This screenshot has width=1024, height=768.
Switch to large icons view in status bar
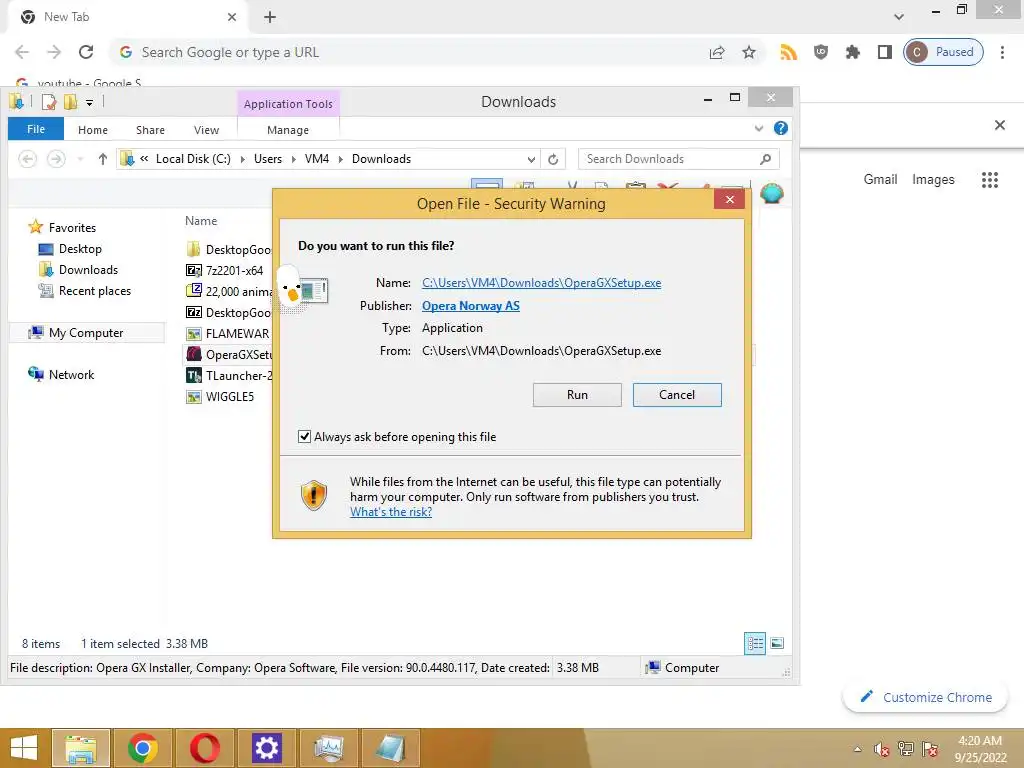(x=777, y=643)
